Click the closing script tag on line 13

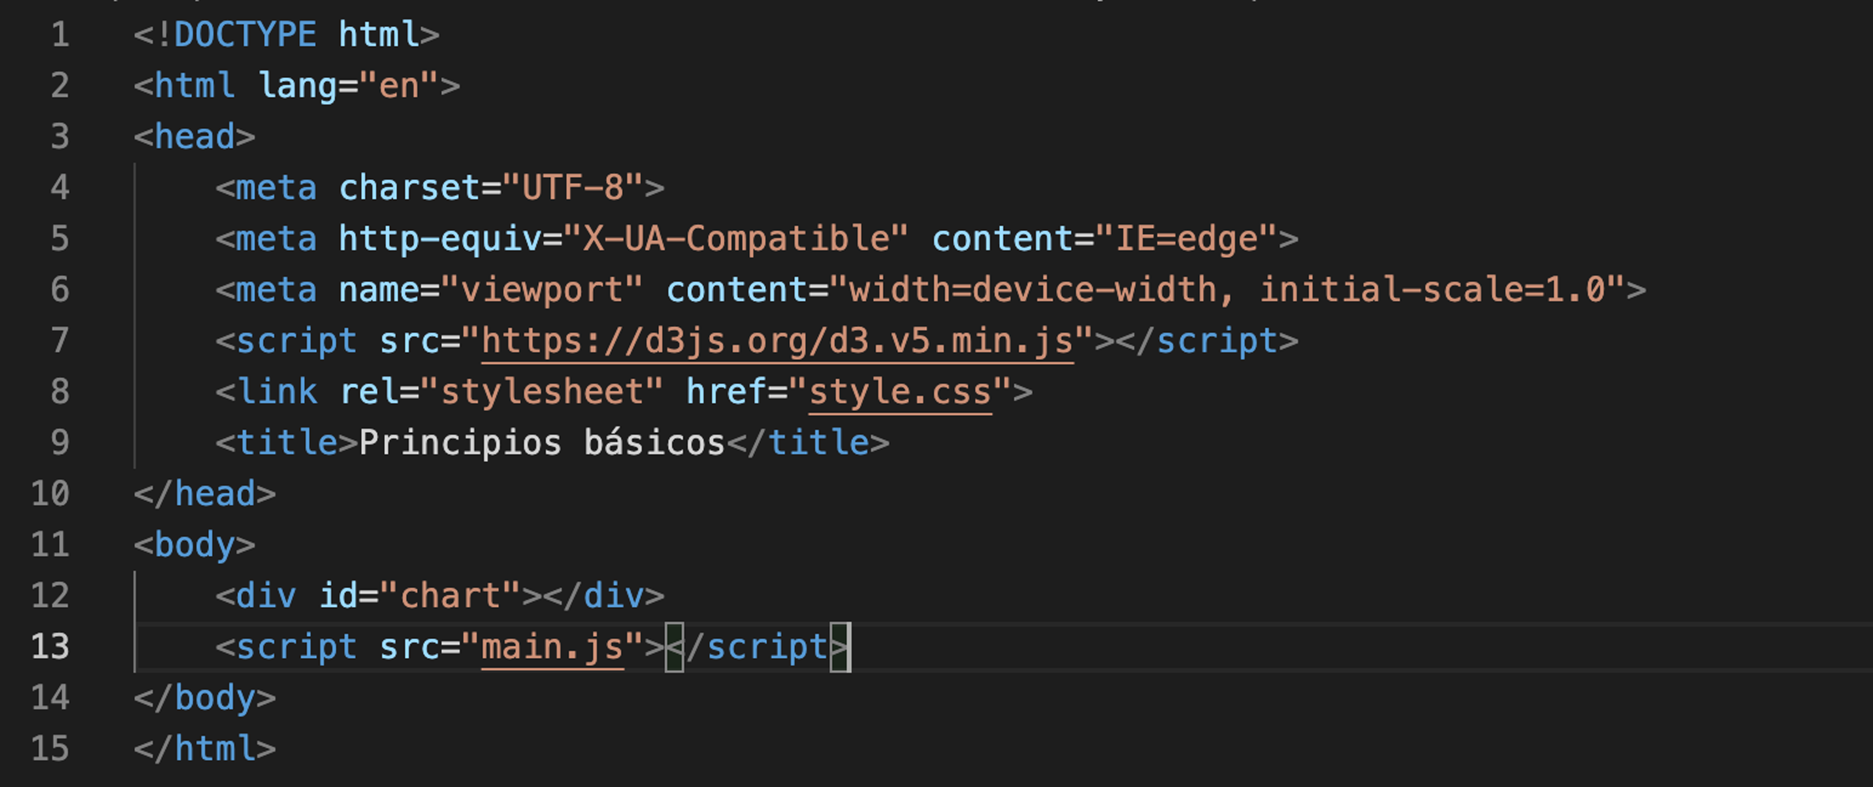point(757,647)
